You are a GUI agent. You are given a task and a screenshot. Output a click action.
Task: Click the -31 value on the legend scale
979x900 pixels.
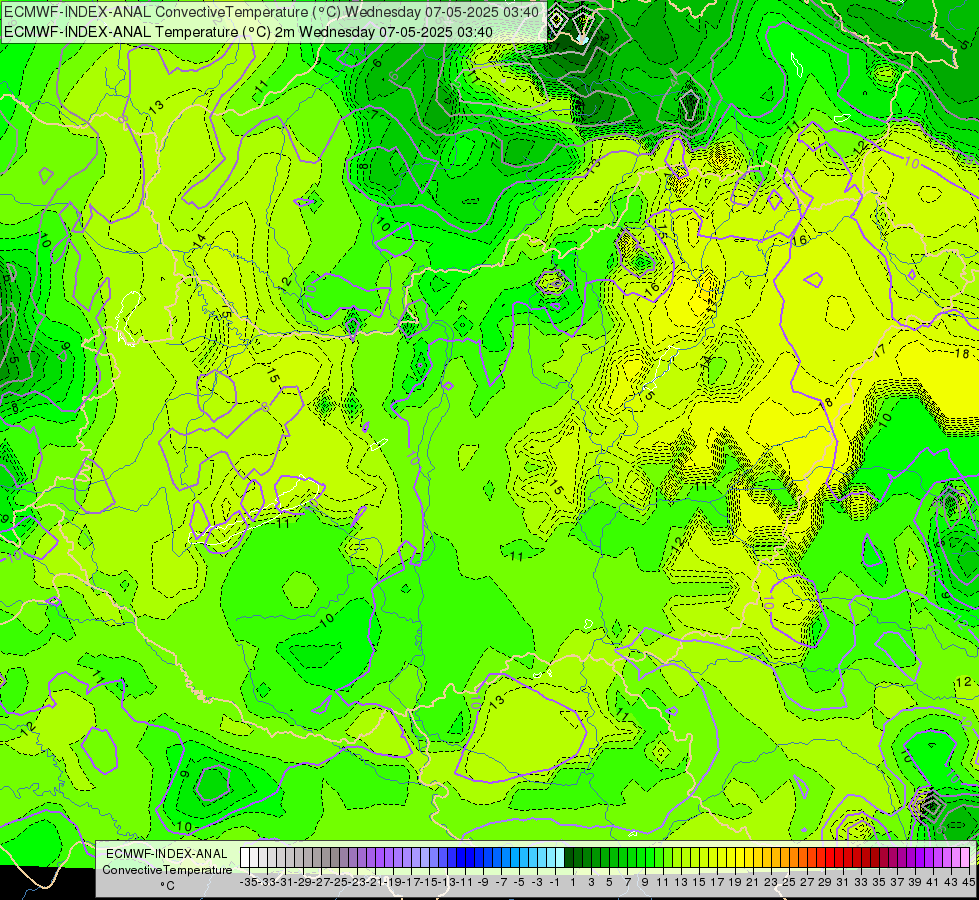pos(285,882)
